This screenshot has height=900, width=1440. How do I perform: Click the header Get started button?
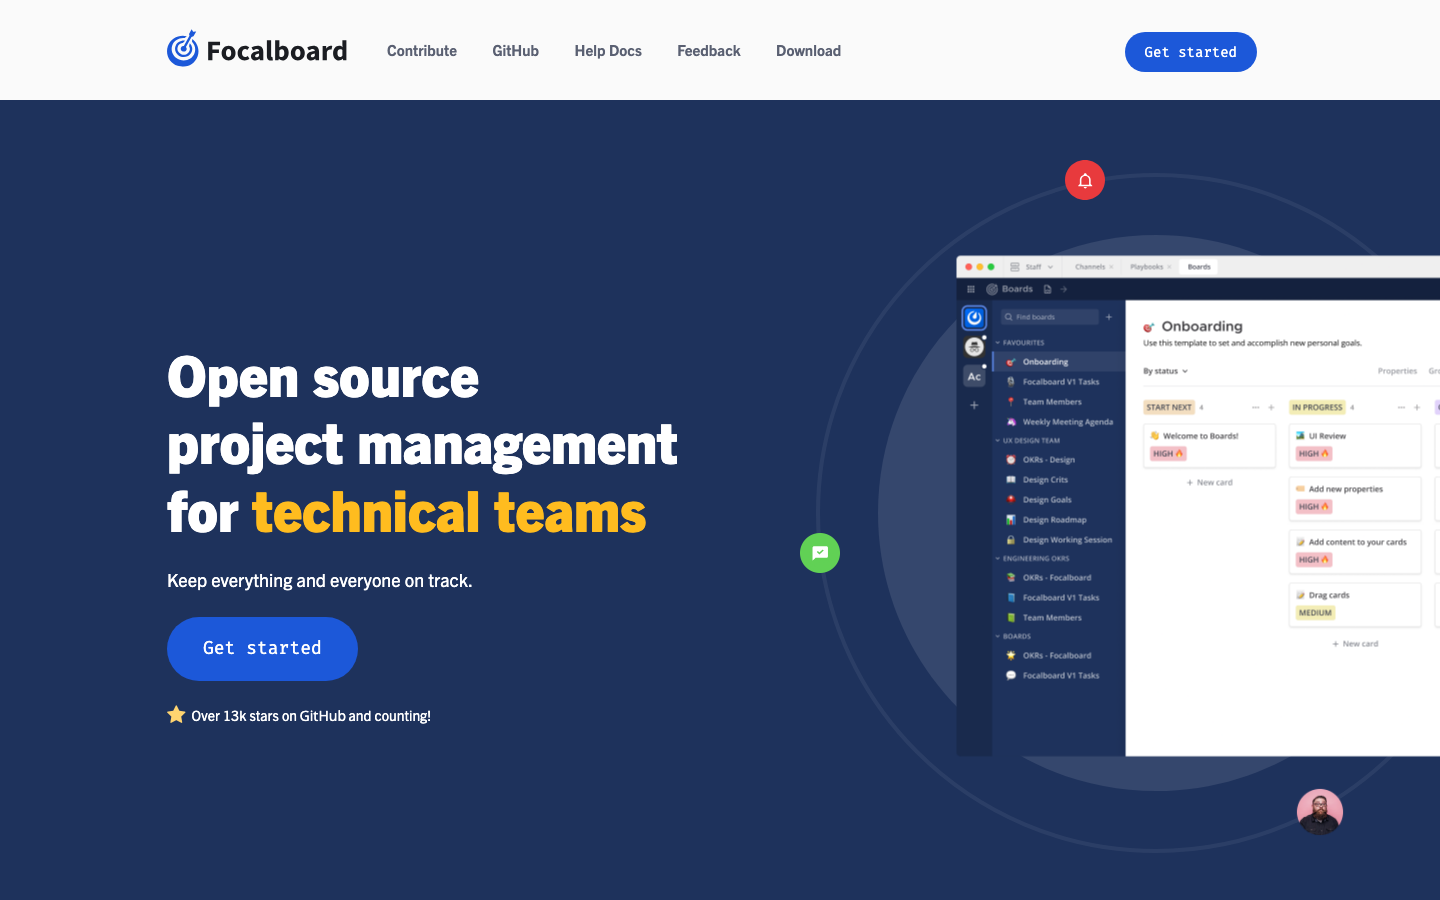(x=1190, y=52)
